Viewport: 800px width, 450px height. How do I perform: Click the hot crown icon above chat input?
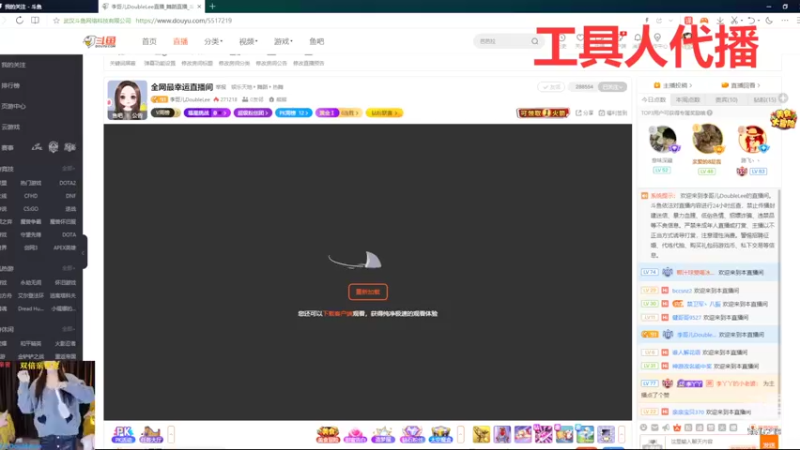pos(677,428)
